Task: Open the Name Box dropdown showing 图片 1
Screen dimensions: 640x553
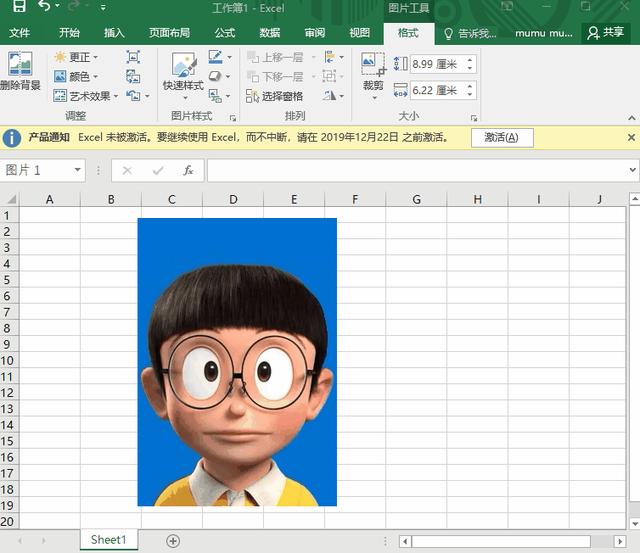Action: coord(78,170)
